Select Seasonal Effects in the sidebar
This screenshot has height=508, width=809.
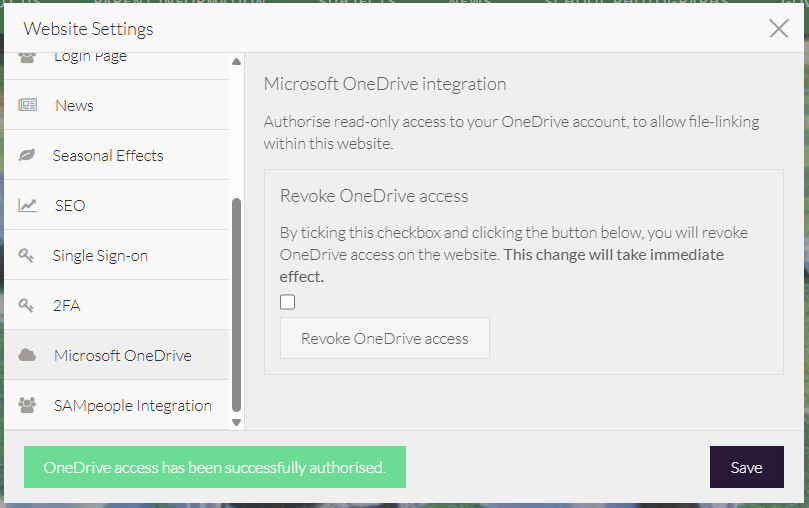107,155
